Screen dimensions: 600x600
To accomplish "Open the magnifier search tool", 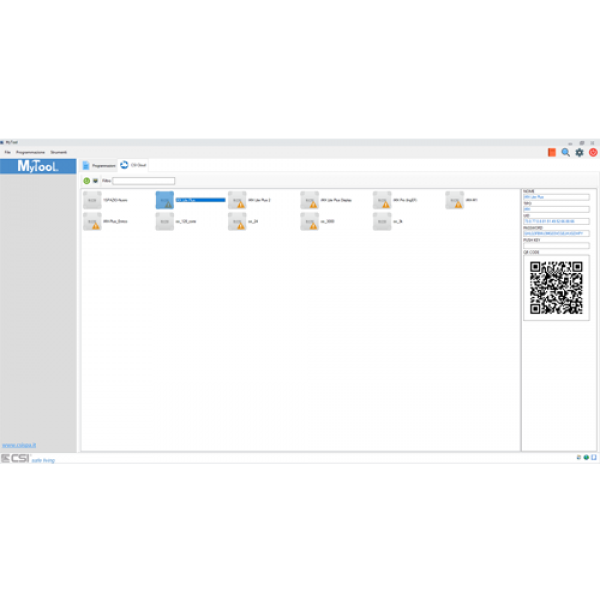I will click(565, 153).
